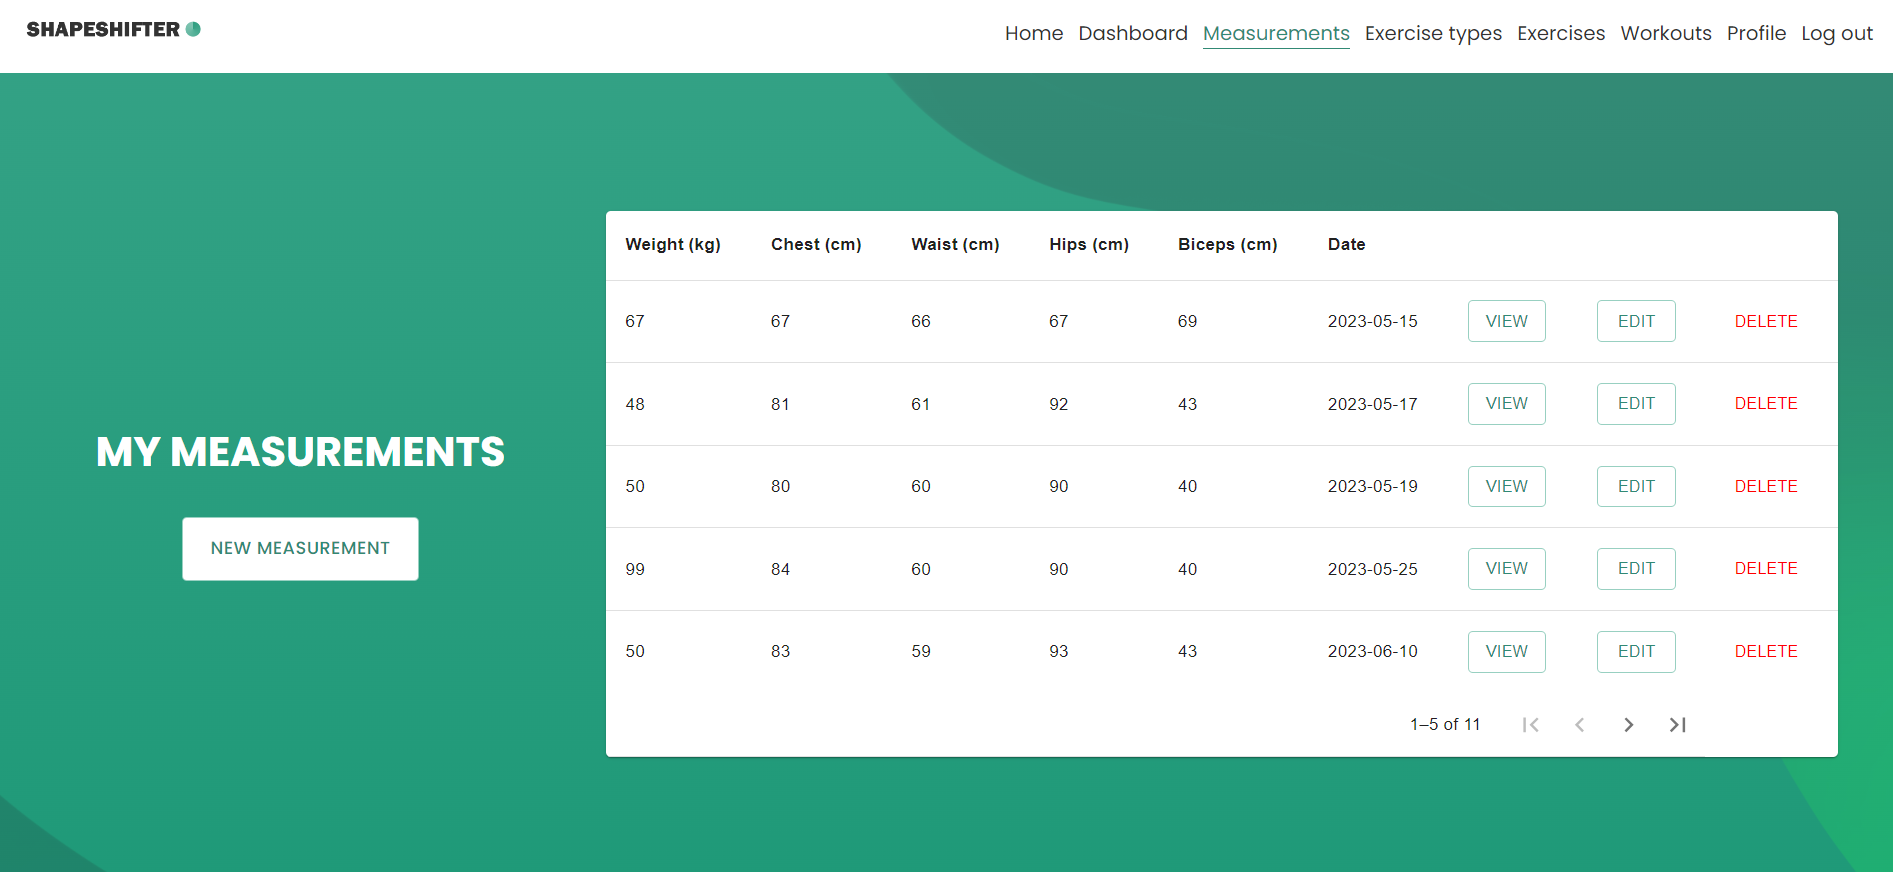Go to first page of measurements

point(1530,725)
